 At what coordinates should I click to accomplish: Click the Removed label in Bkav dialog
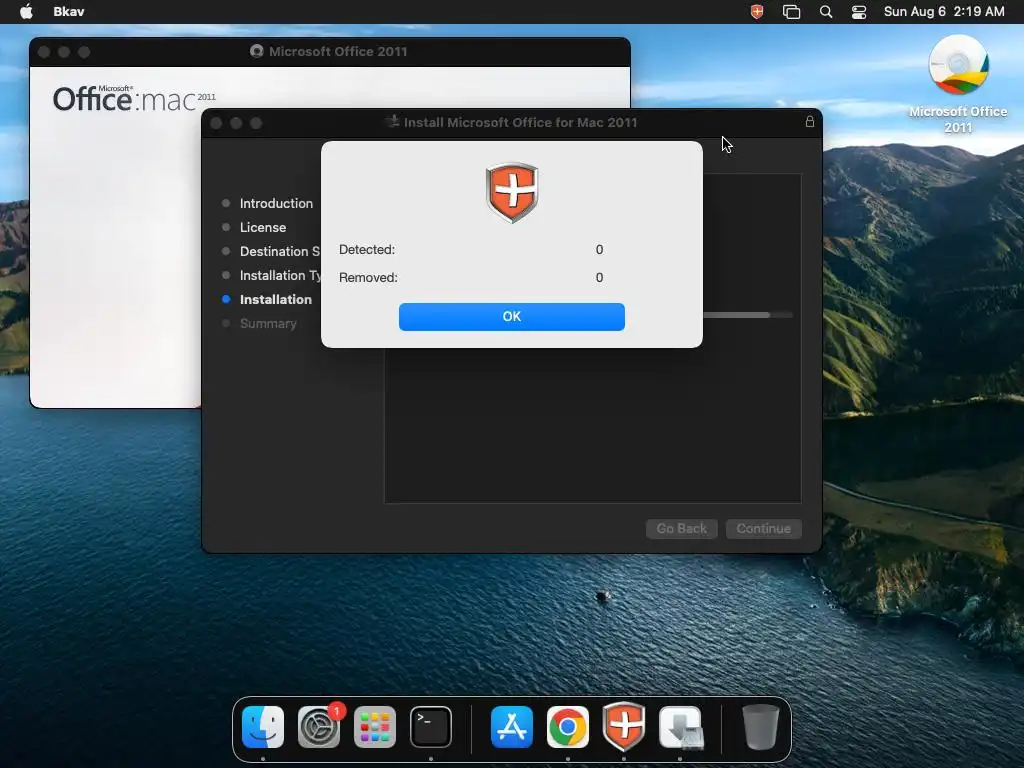(368, 278)
